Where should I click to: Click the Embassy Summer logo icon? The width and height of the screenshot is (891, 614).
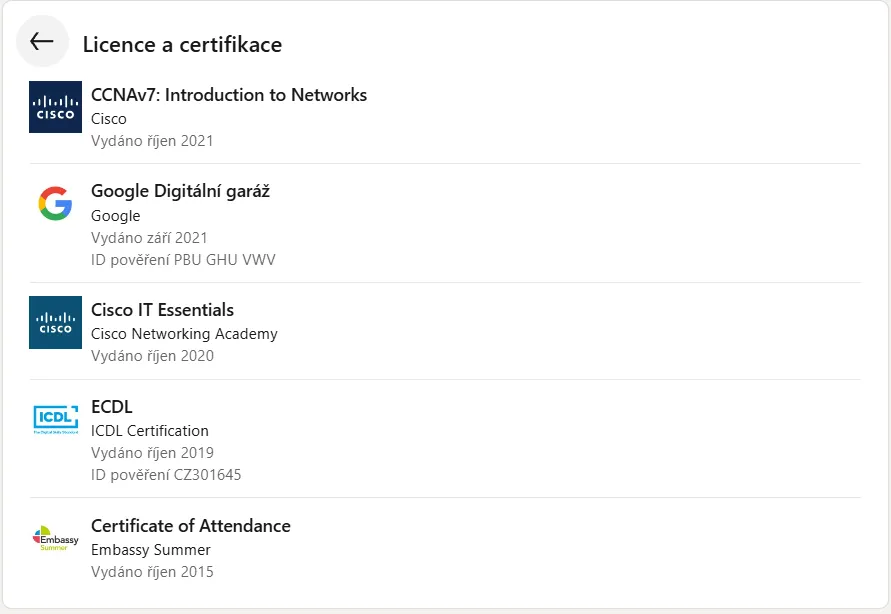55,538
